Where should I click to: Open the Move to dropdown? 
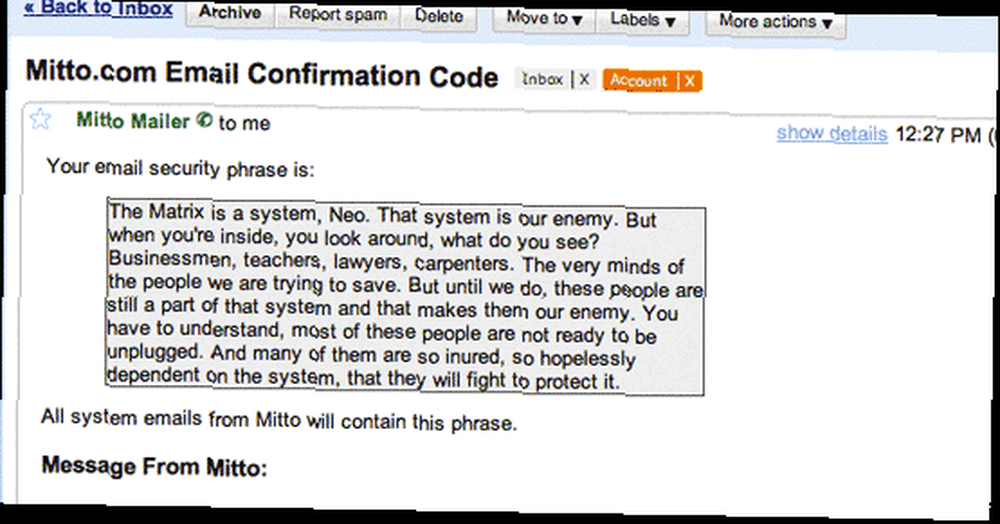pyautogui.click(x=544, y=18)
